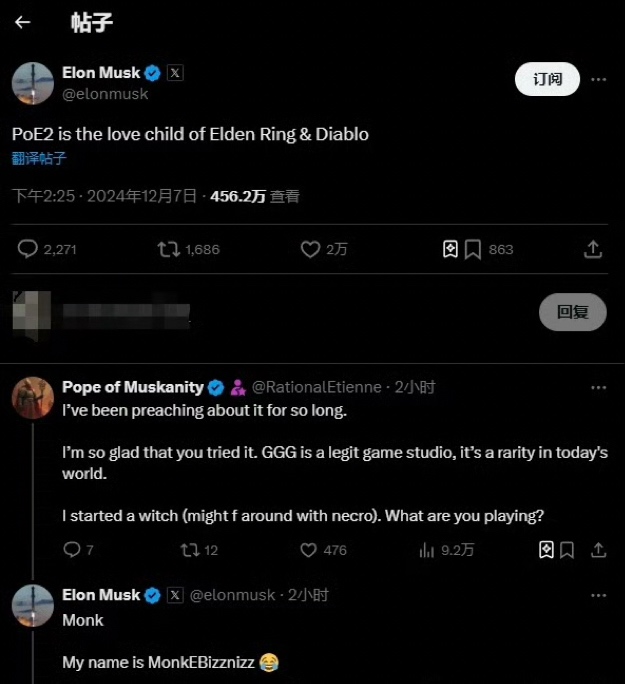
Task: Open reply icon on main post
Action: point(28,249)
